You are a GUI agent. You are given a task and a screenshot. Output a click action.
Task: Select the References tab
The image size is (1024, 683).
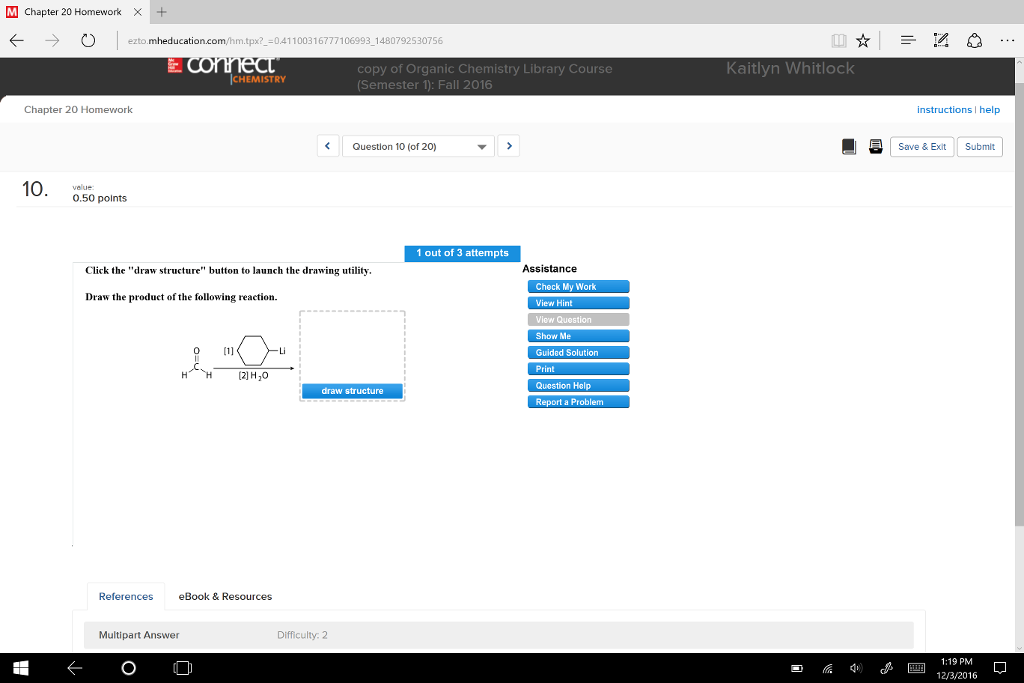pyautogui.click(x=125, y=596)
